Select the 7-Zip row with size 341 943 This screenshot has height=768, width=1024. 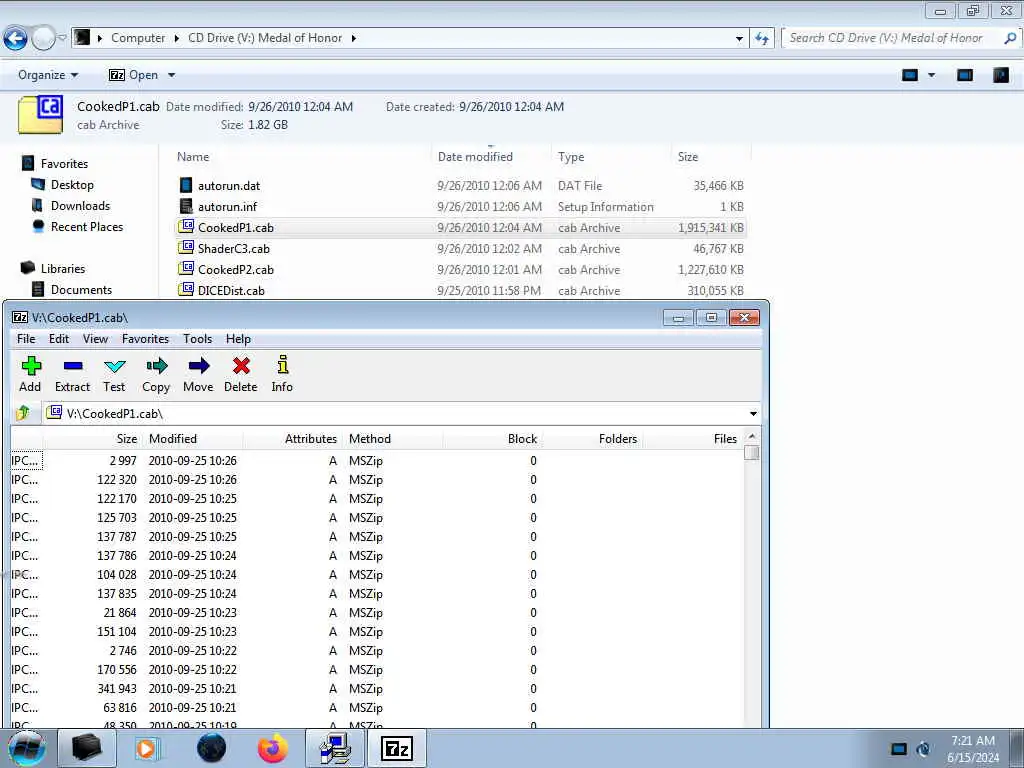(377, 689)
